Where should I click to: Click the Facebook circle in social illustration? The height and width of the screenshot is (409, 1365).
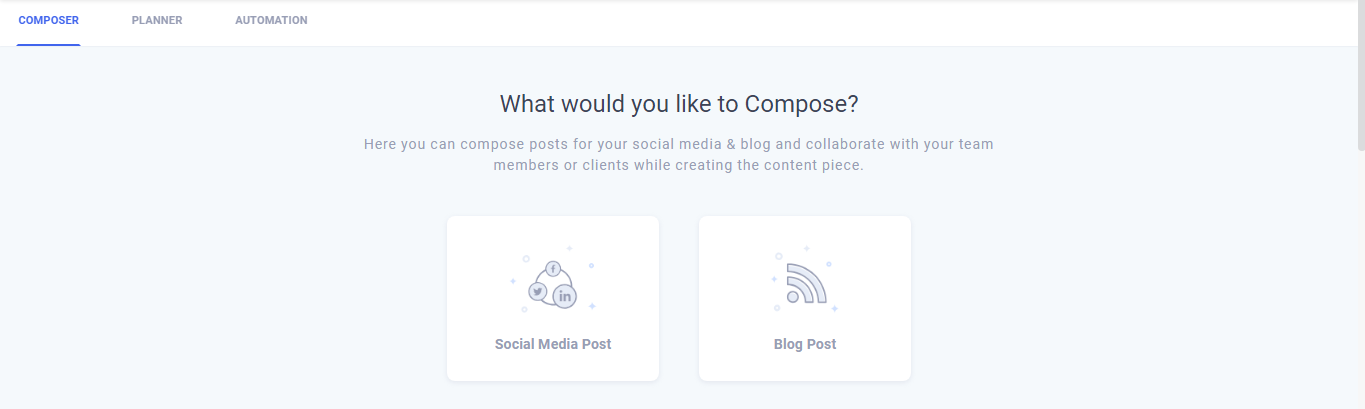[x=553, y=268]
